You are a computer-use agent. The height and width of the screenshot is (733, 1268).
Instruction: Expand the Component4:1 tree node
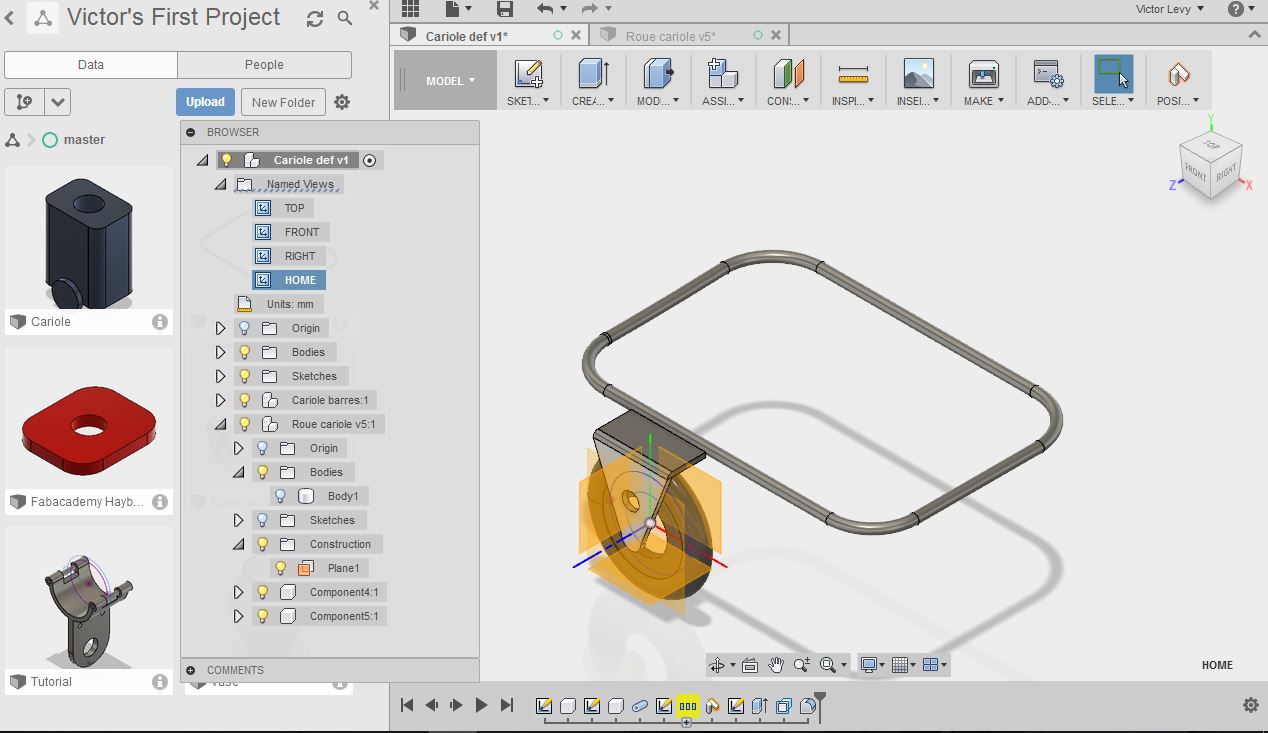[x=238, y=592]
